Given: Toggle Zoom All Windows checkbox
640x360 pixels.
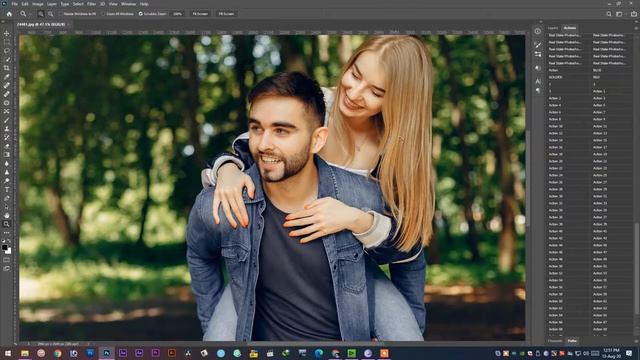Looking at the screenshot, I should click(x=104, y=14).
